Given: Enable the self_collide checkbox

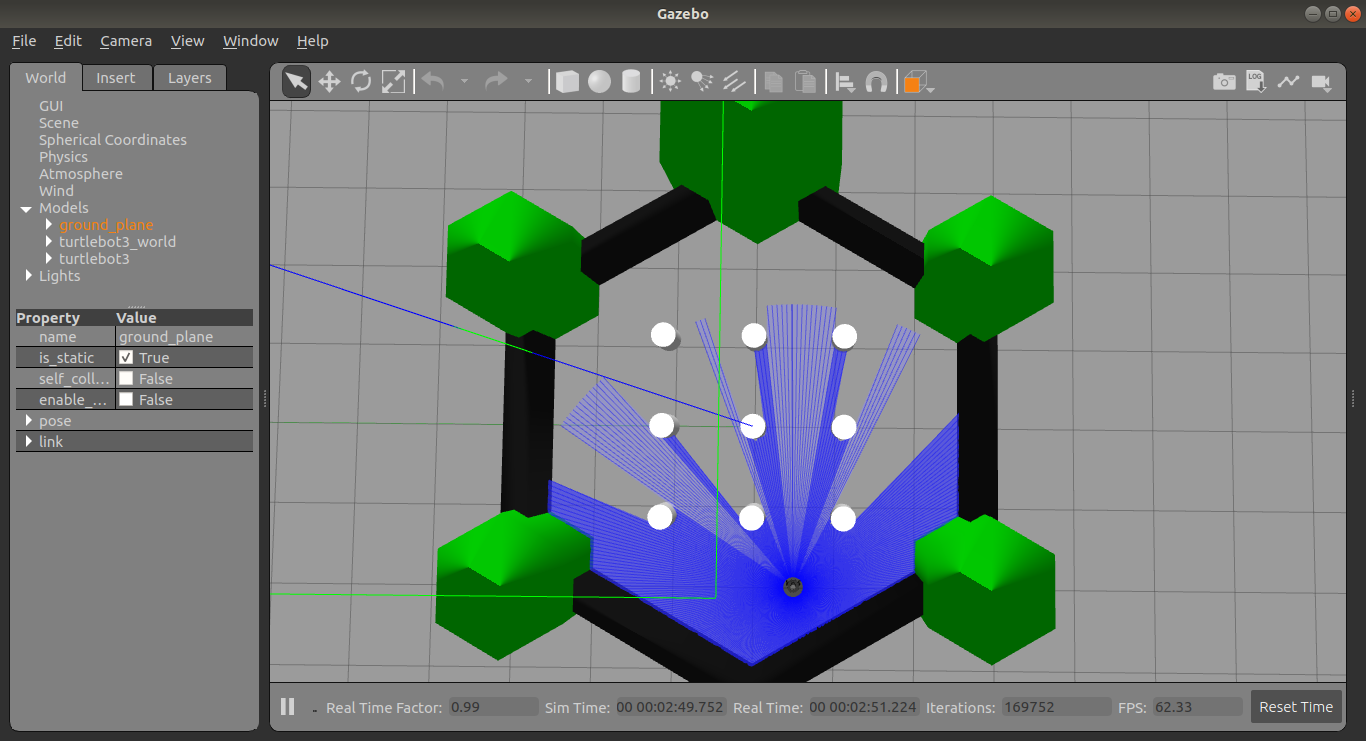Looking at the screenshot, I should pos(126,378).
